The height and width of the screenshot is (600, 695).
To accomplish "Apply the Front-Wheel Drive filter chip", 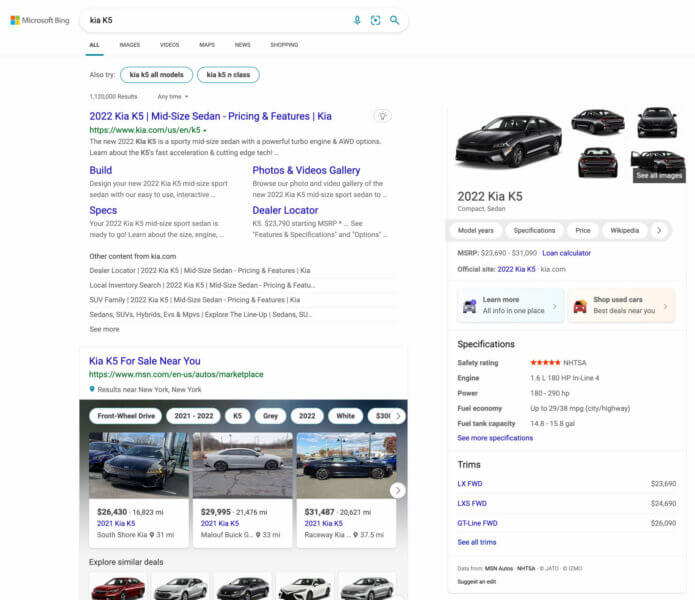I will (126, 416).
